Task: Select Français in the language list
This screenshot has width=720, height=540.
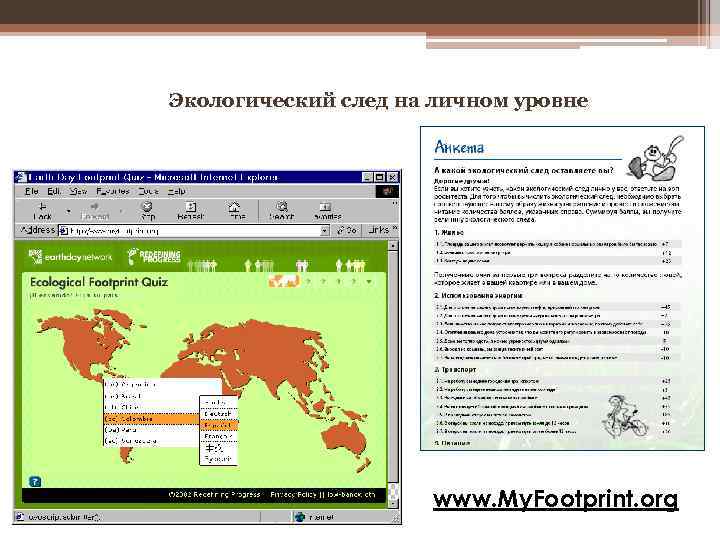Action: point(219,436)
